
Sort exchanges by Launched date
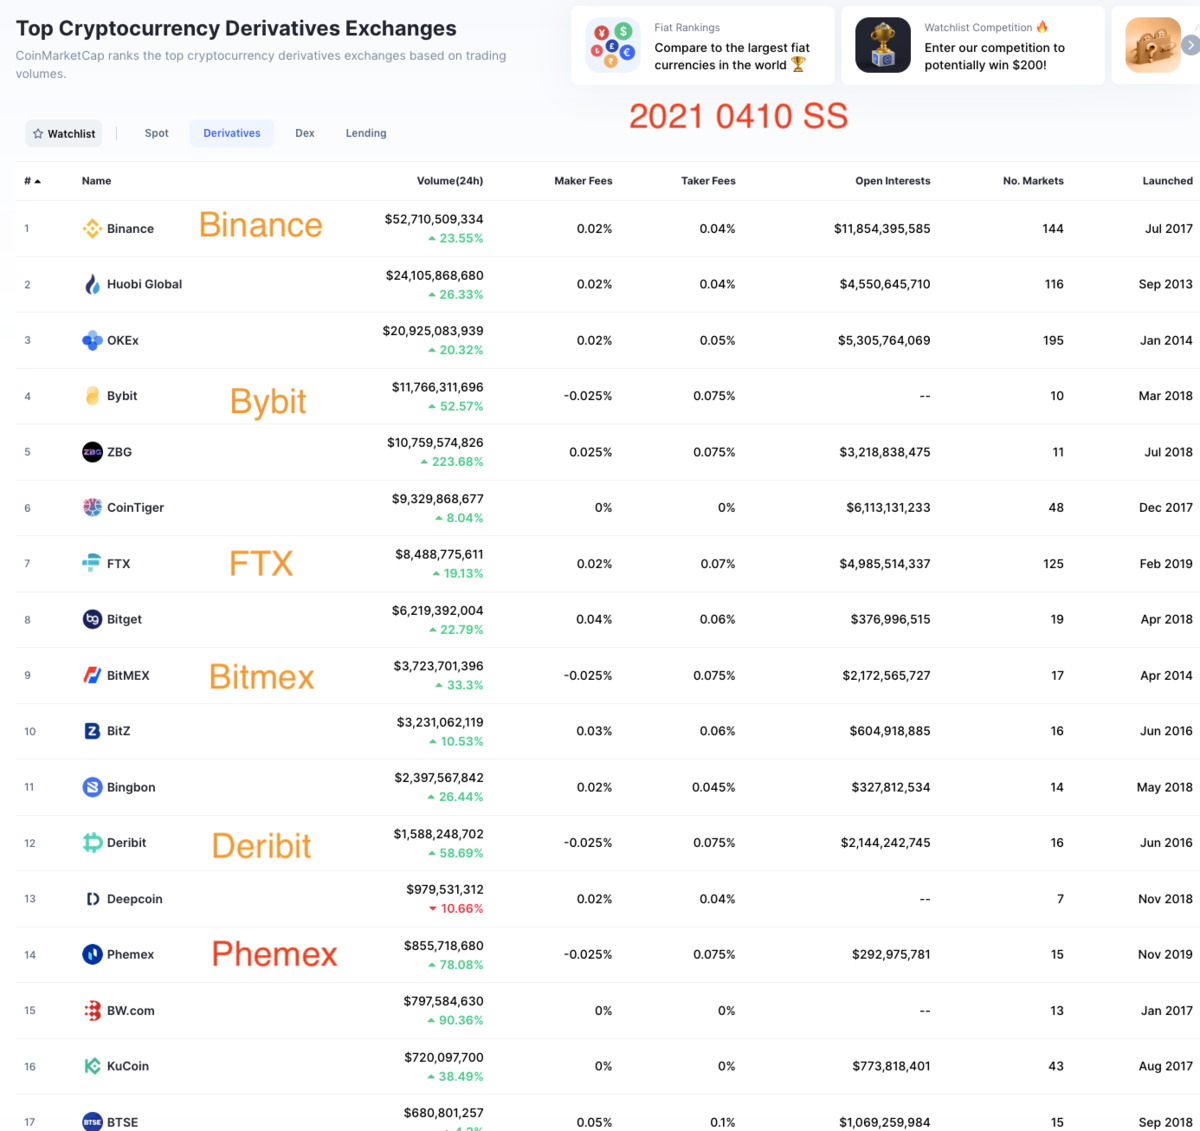point(1167,180)
